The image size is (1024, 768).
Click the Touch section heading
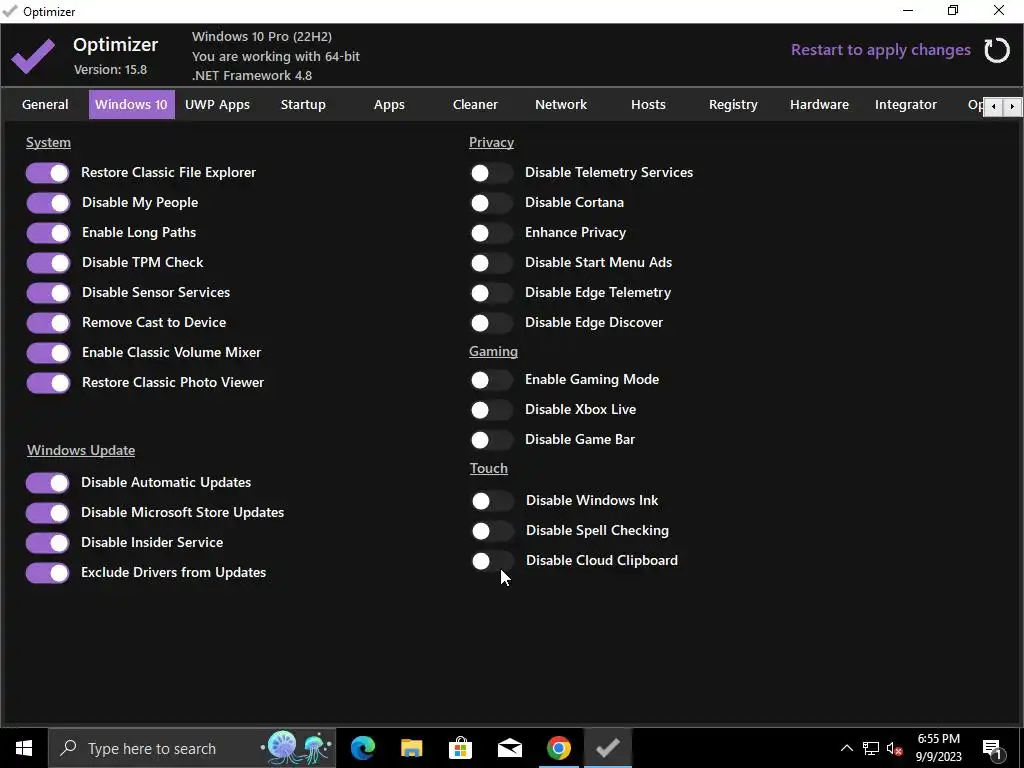488,468
